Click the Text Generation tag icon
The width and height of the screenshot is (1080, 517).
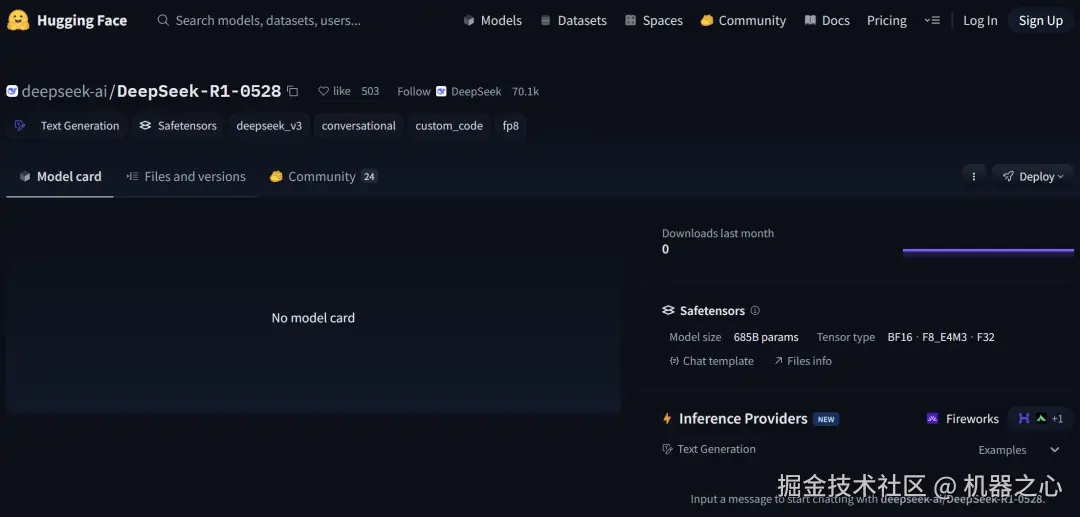(x=20, y=126)
